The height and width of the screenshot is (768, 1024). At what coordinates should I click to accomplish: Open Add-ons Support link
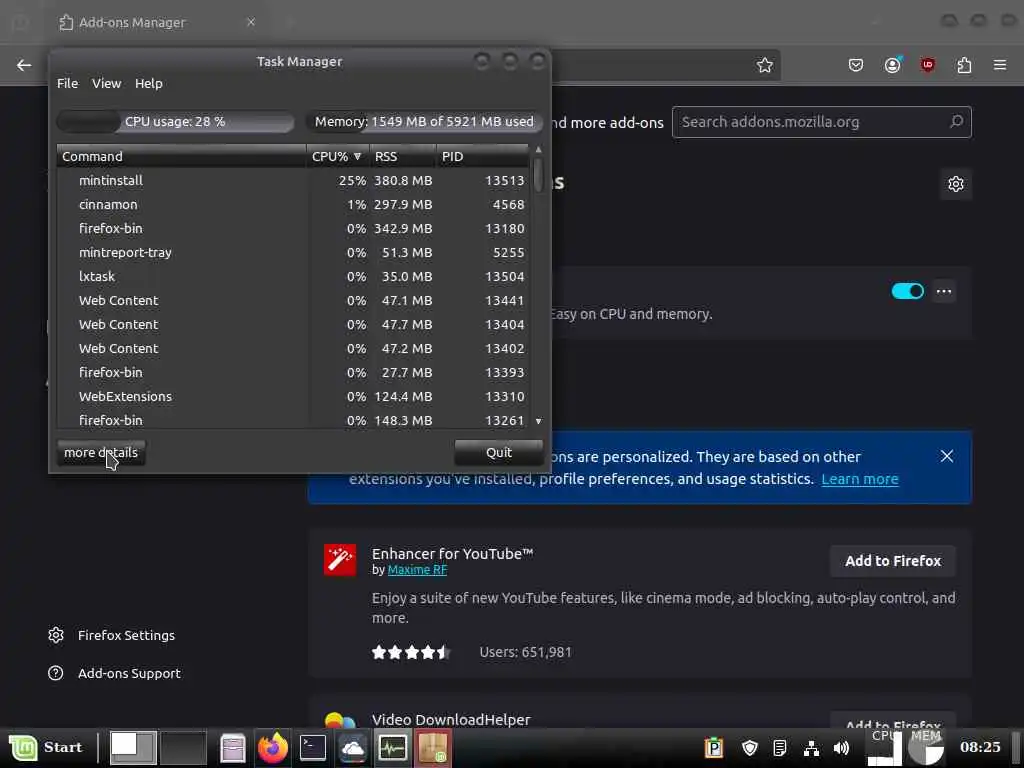pos(129,673)
